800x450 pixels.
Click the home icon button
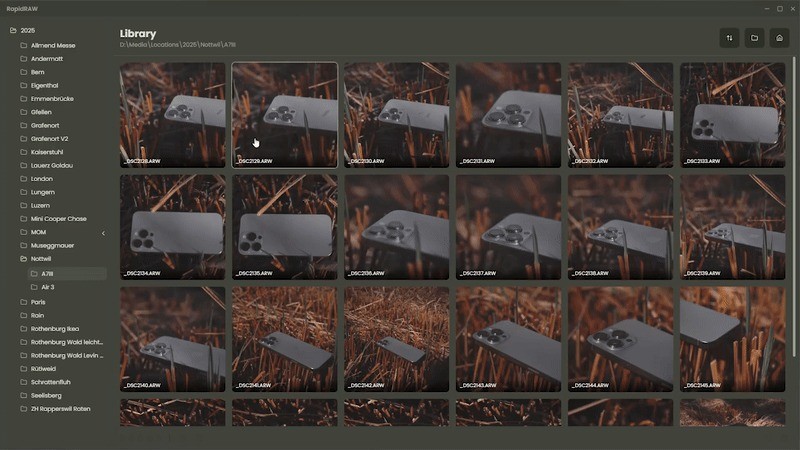[x=779, y=38]
